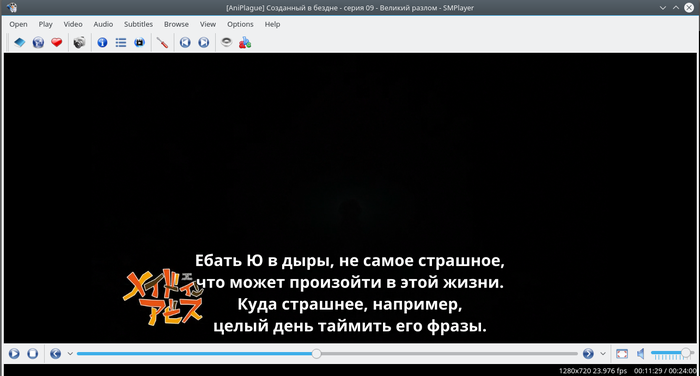Image resolution: width=700 pixels, height=376 pixels.
Task: Seek forward using the forward button
Action: pos(588,354)
